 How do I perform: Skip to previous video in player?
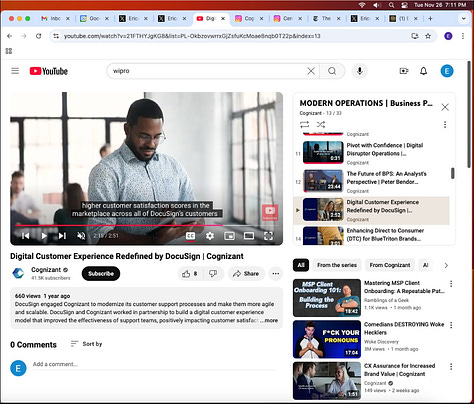point(25,236)
